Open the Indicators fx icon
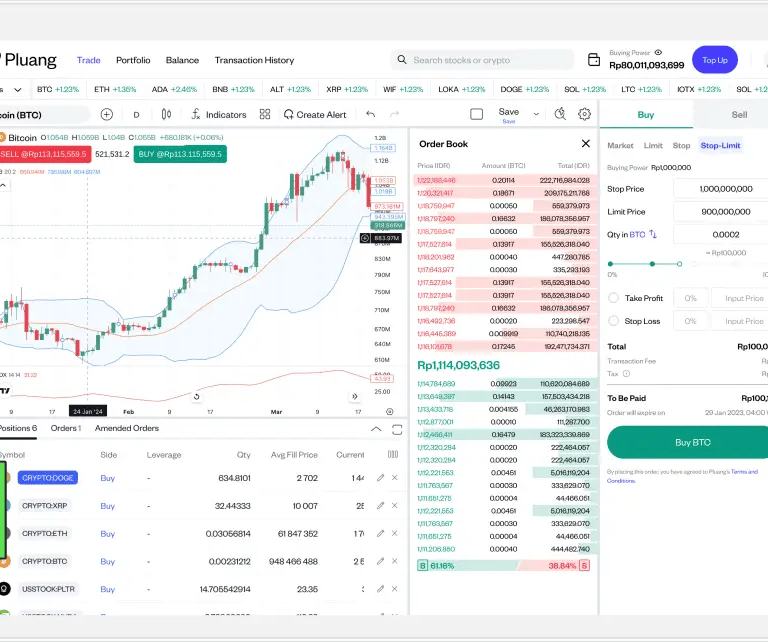The height and width of the screenshot is (642, 768). [x=196, y=115]
